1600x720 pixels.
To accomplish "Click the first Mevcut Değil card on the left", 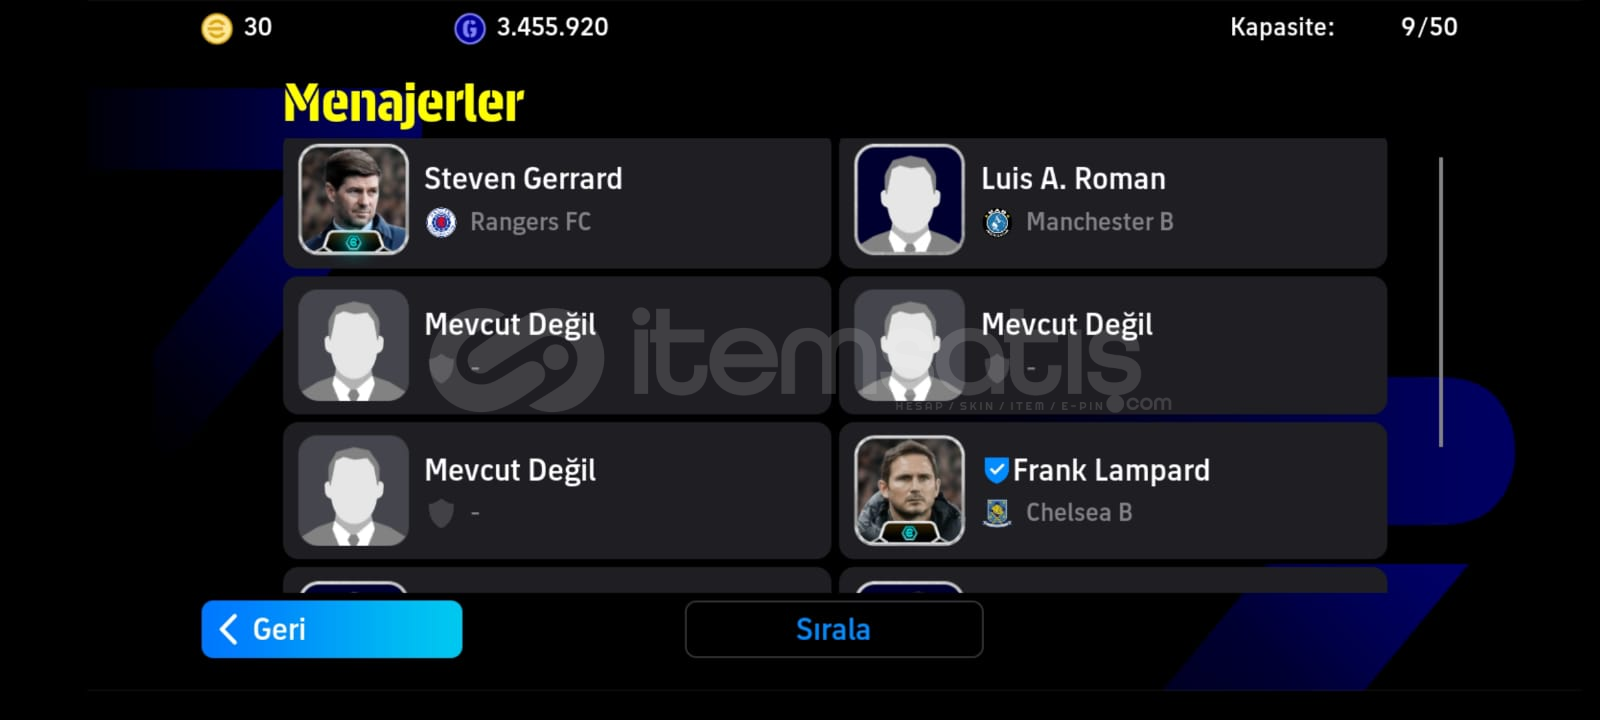I will click(x=557, y=345).
